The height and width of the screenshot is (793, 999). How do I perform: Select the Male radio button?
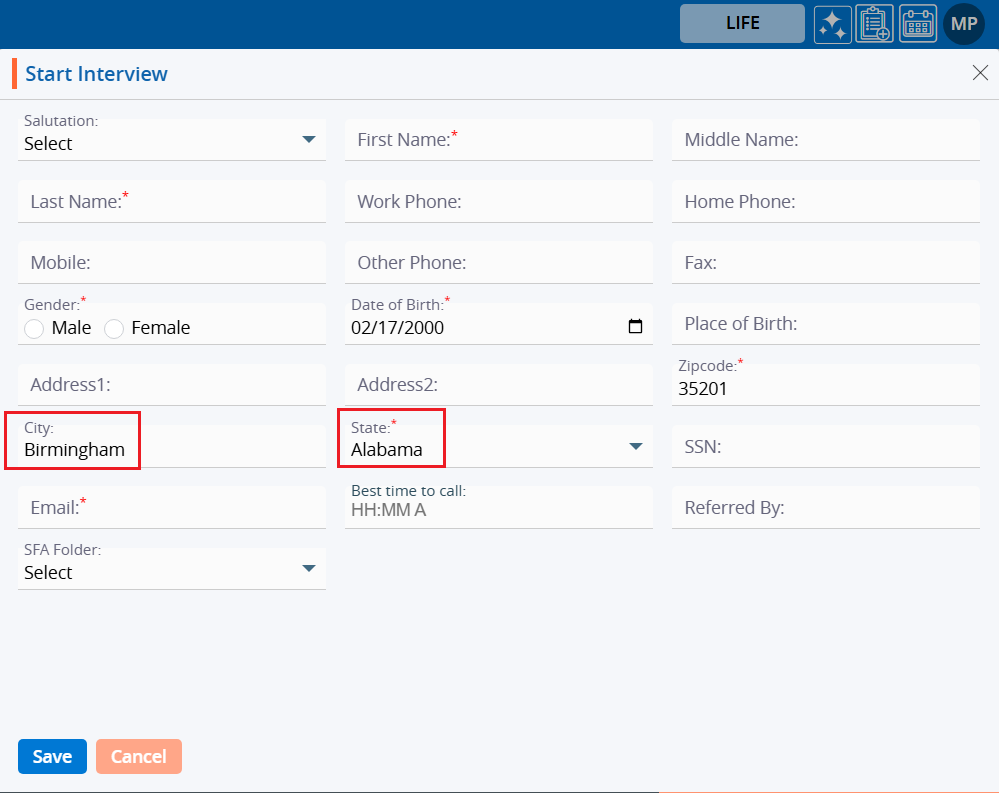(34, 328)
